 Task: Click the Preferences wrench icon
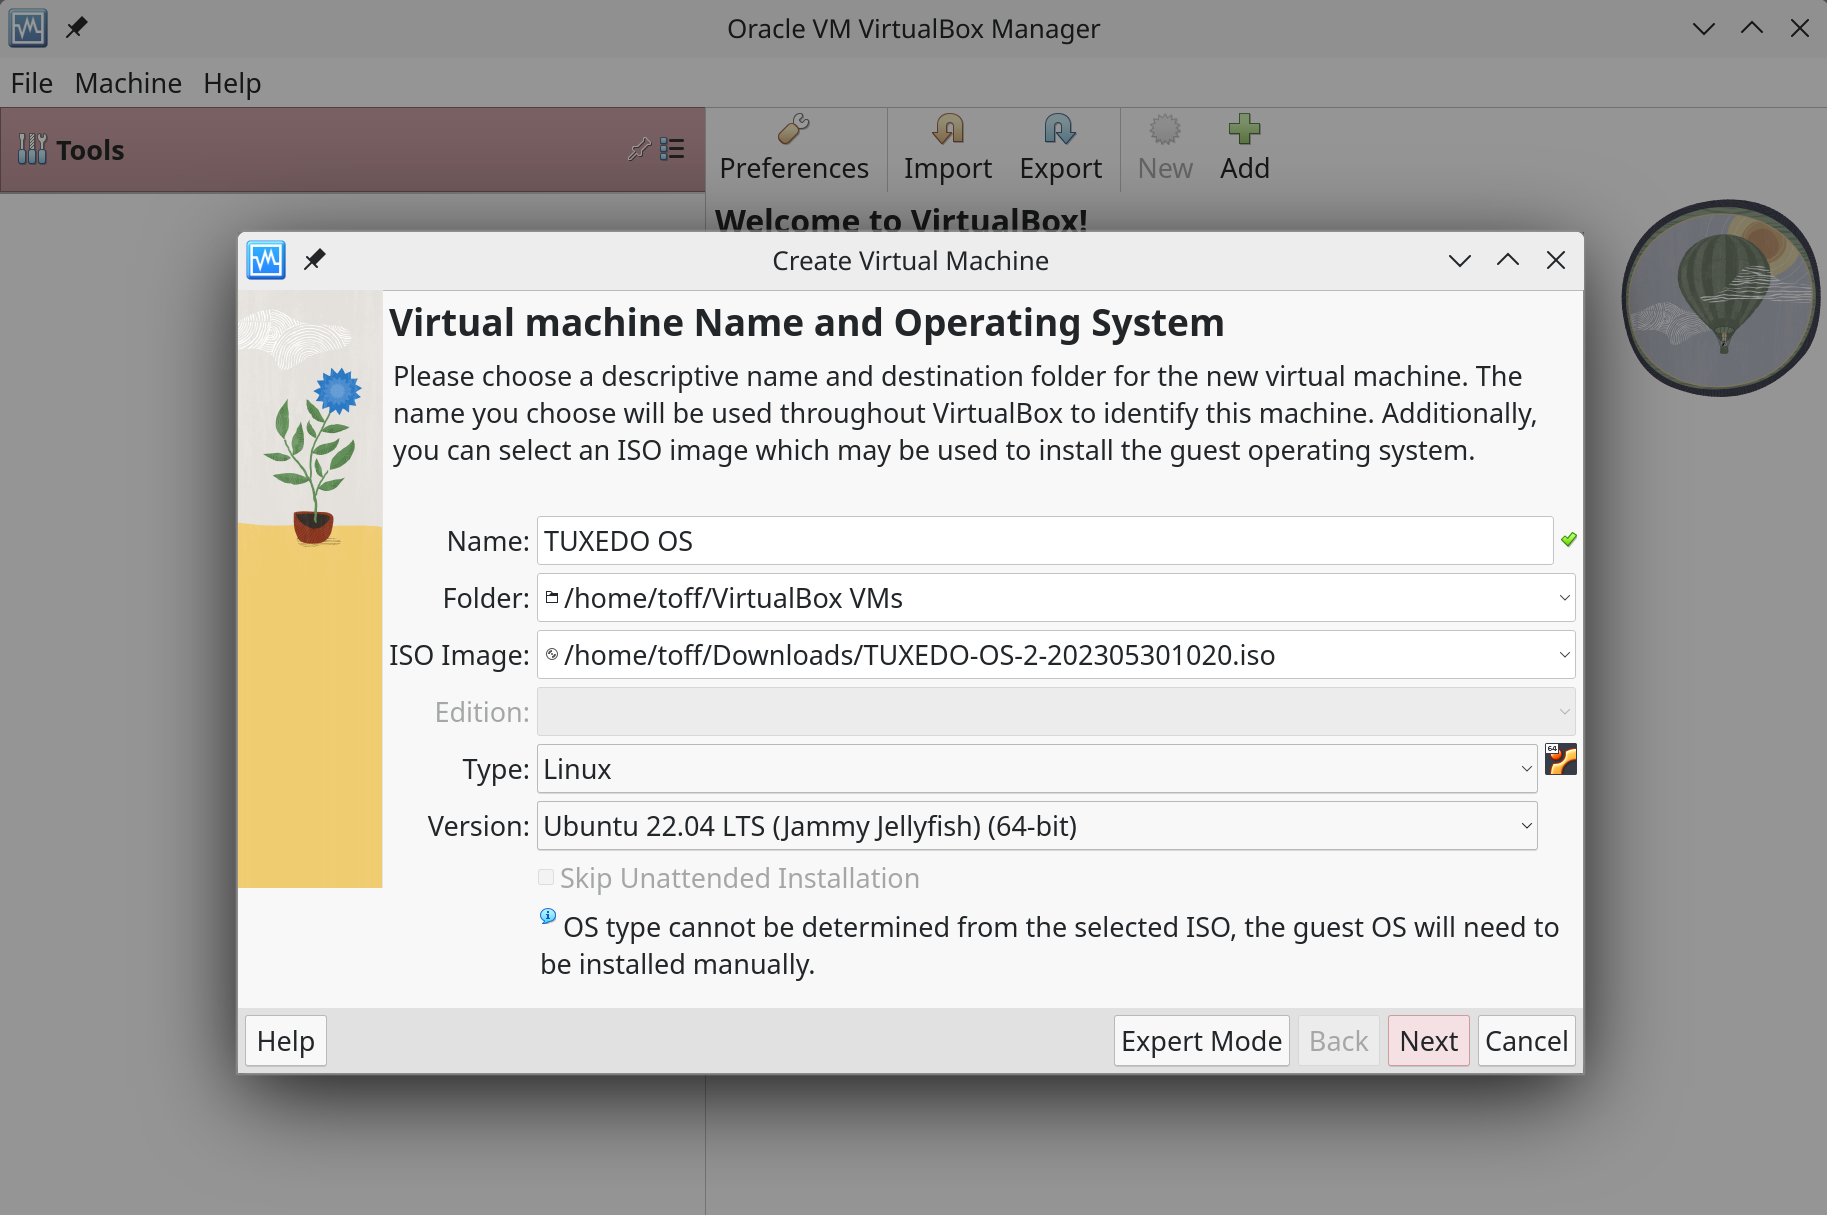pos(794,130)
